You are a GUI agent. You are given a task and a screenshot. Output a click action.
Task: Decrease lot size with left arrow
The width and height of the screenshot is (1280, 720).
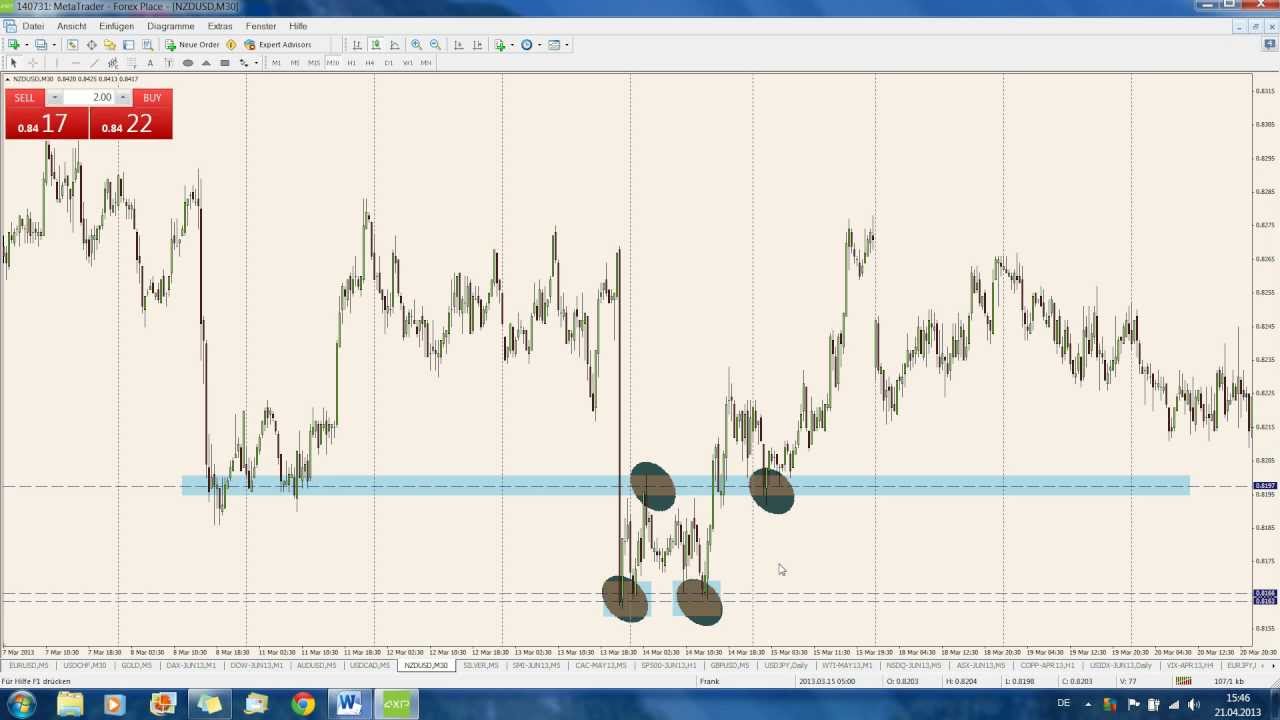coord(55,97)
